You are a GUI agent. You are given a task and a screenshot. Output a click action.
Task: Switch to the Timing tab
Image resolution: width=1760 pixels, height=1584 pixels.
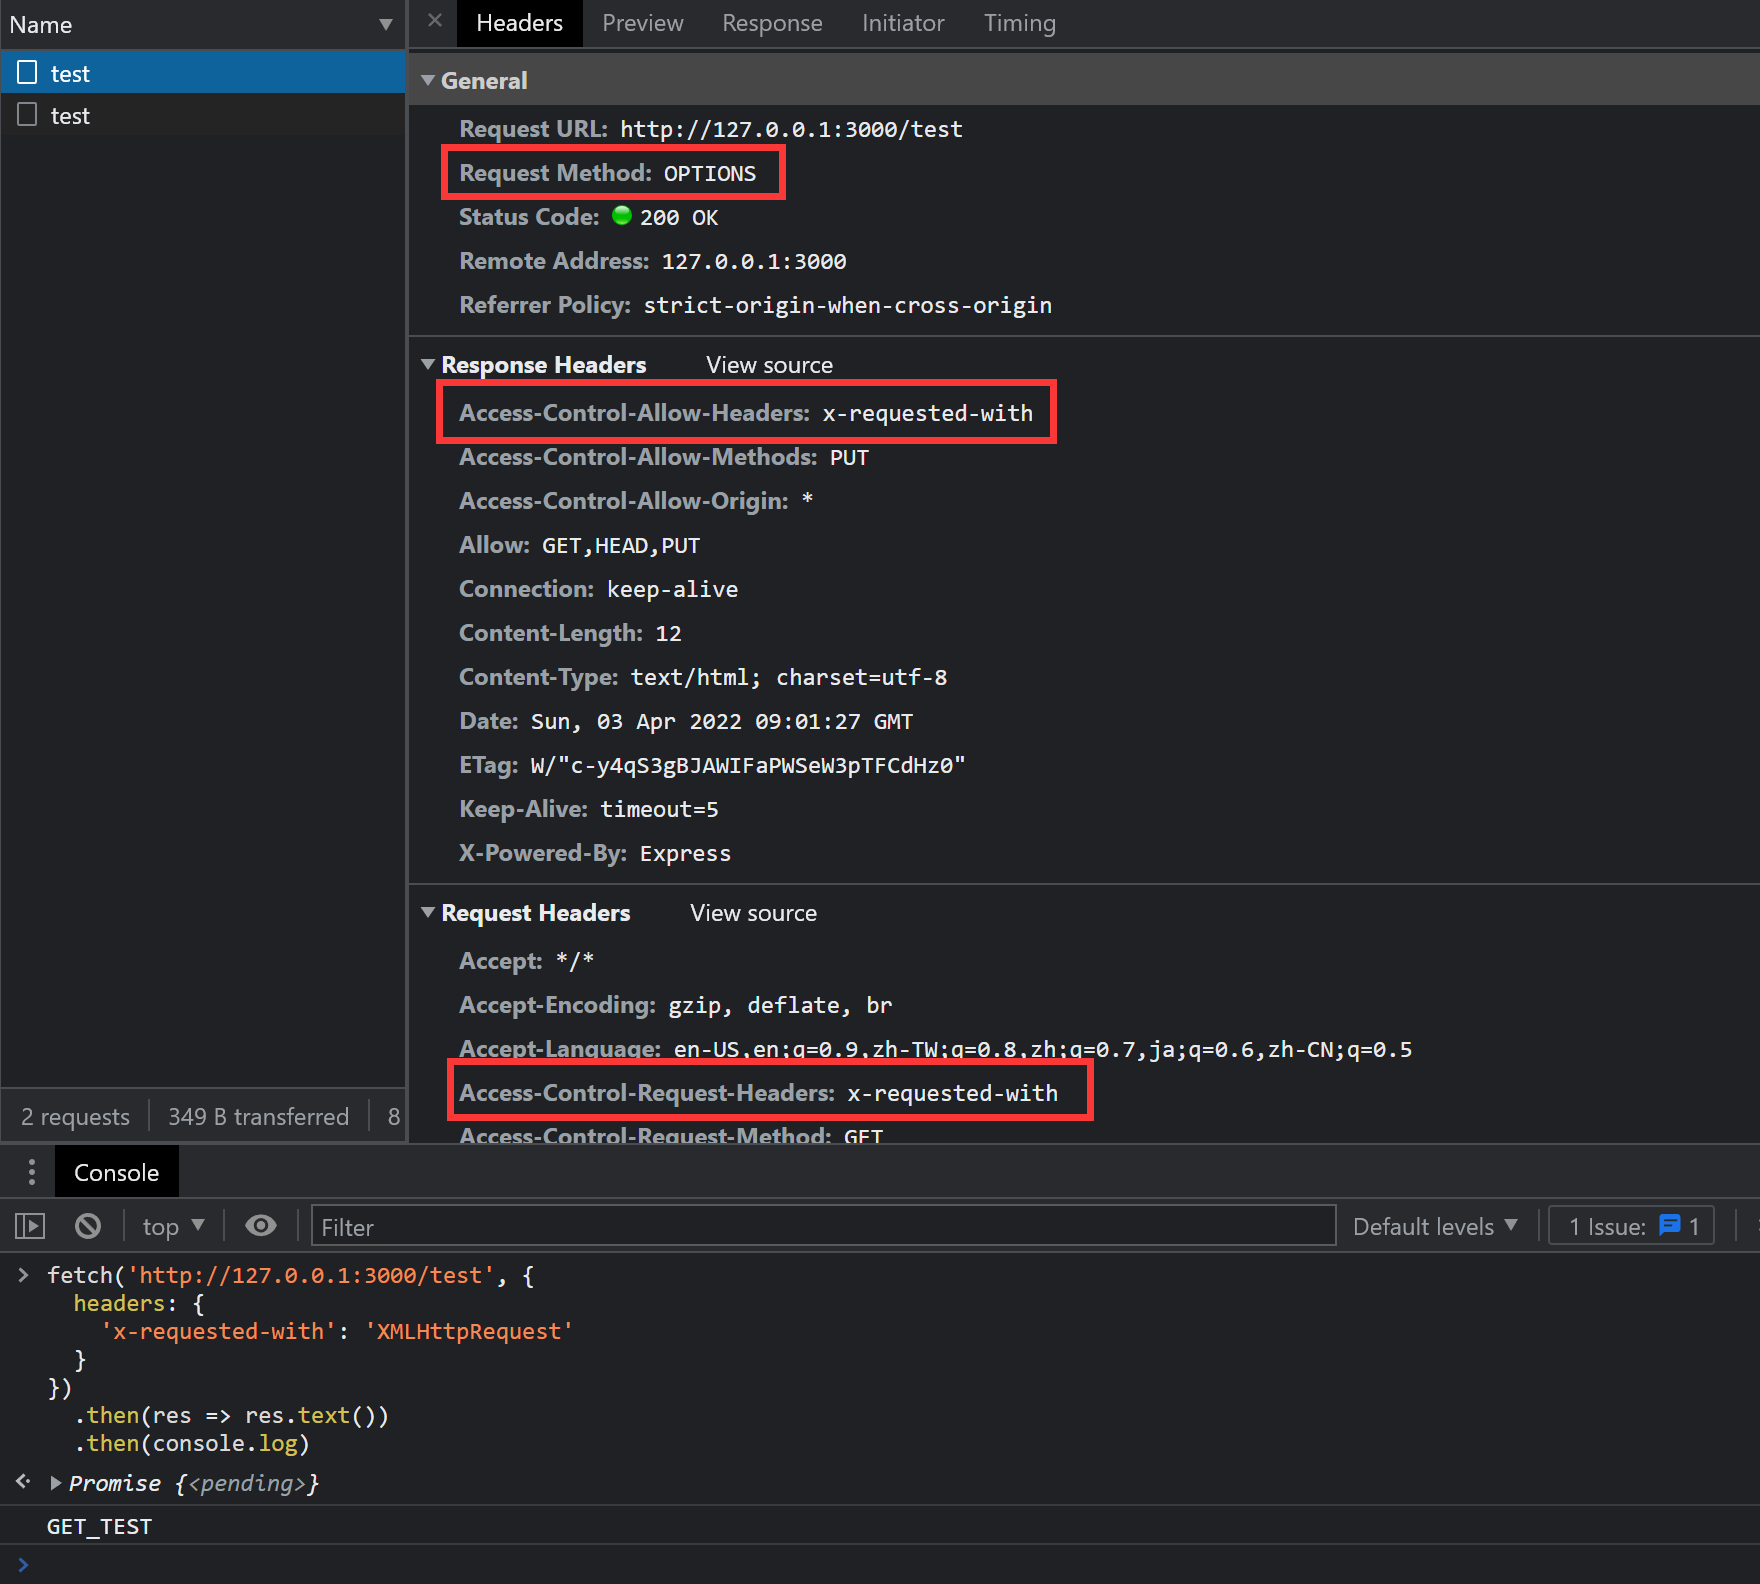coord(1019,23)
